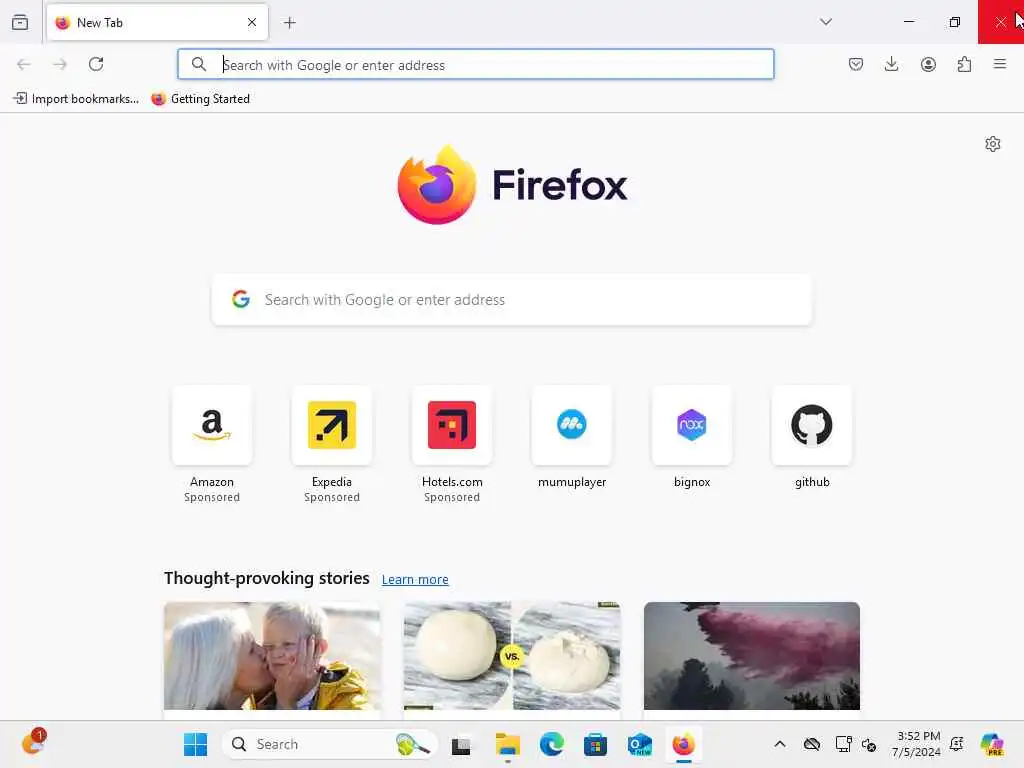
Task: Open File Explorer from the taskbar
Action: 507,744
